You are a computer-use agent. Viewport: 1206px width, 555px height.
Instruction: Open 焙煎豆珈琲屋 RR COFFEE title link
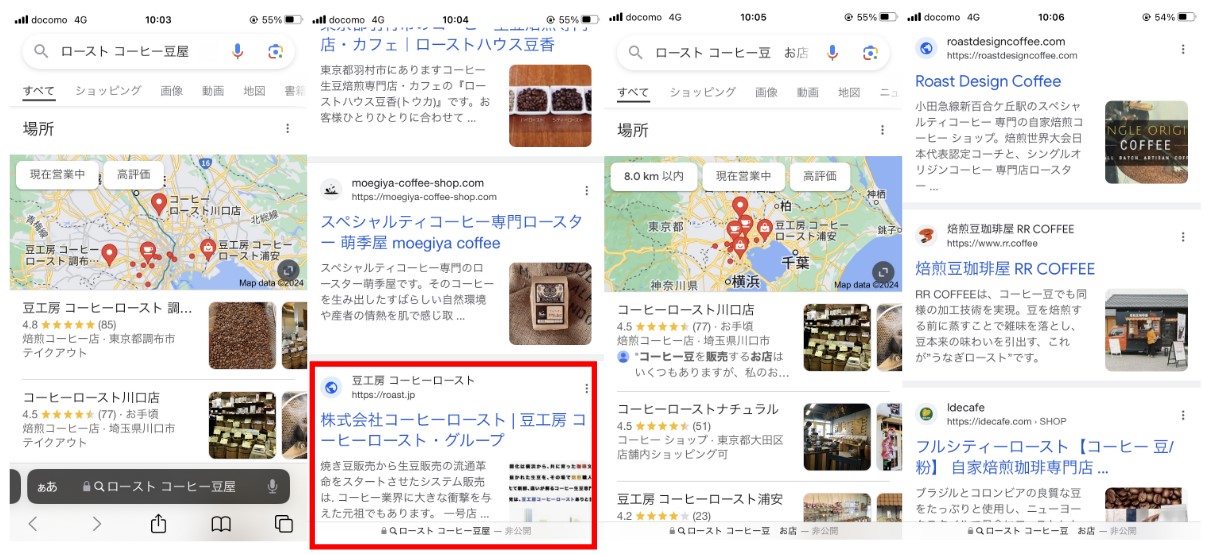1005,269
